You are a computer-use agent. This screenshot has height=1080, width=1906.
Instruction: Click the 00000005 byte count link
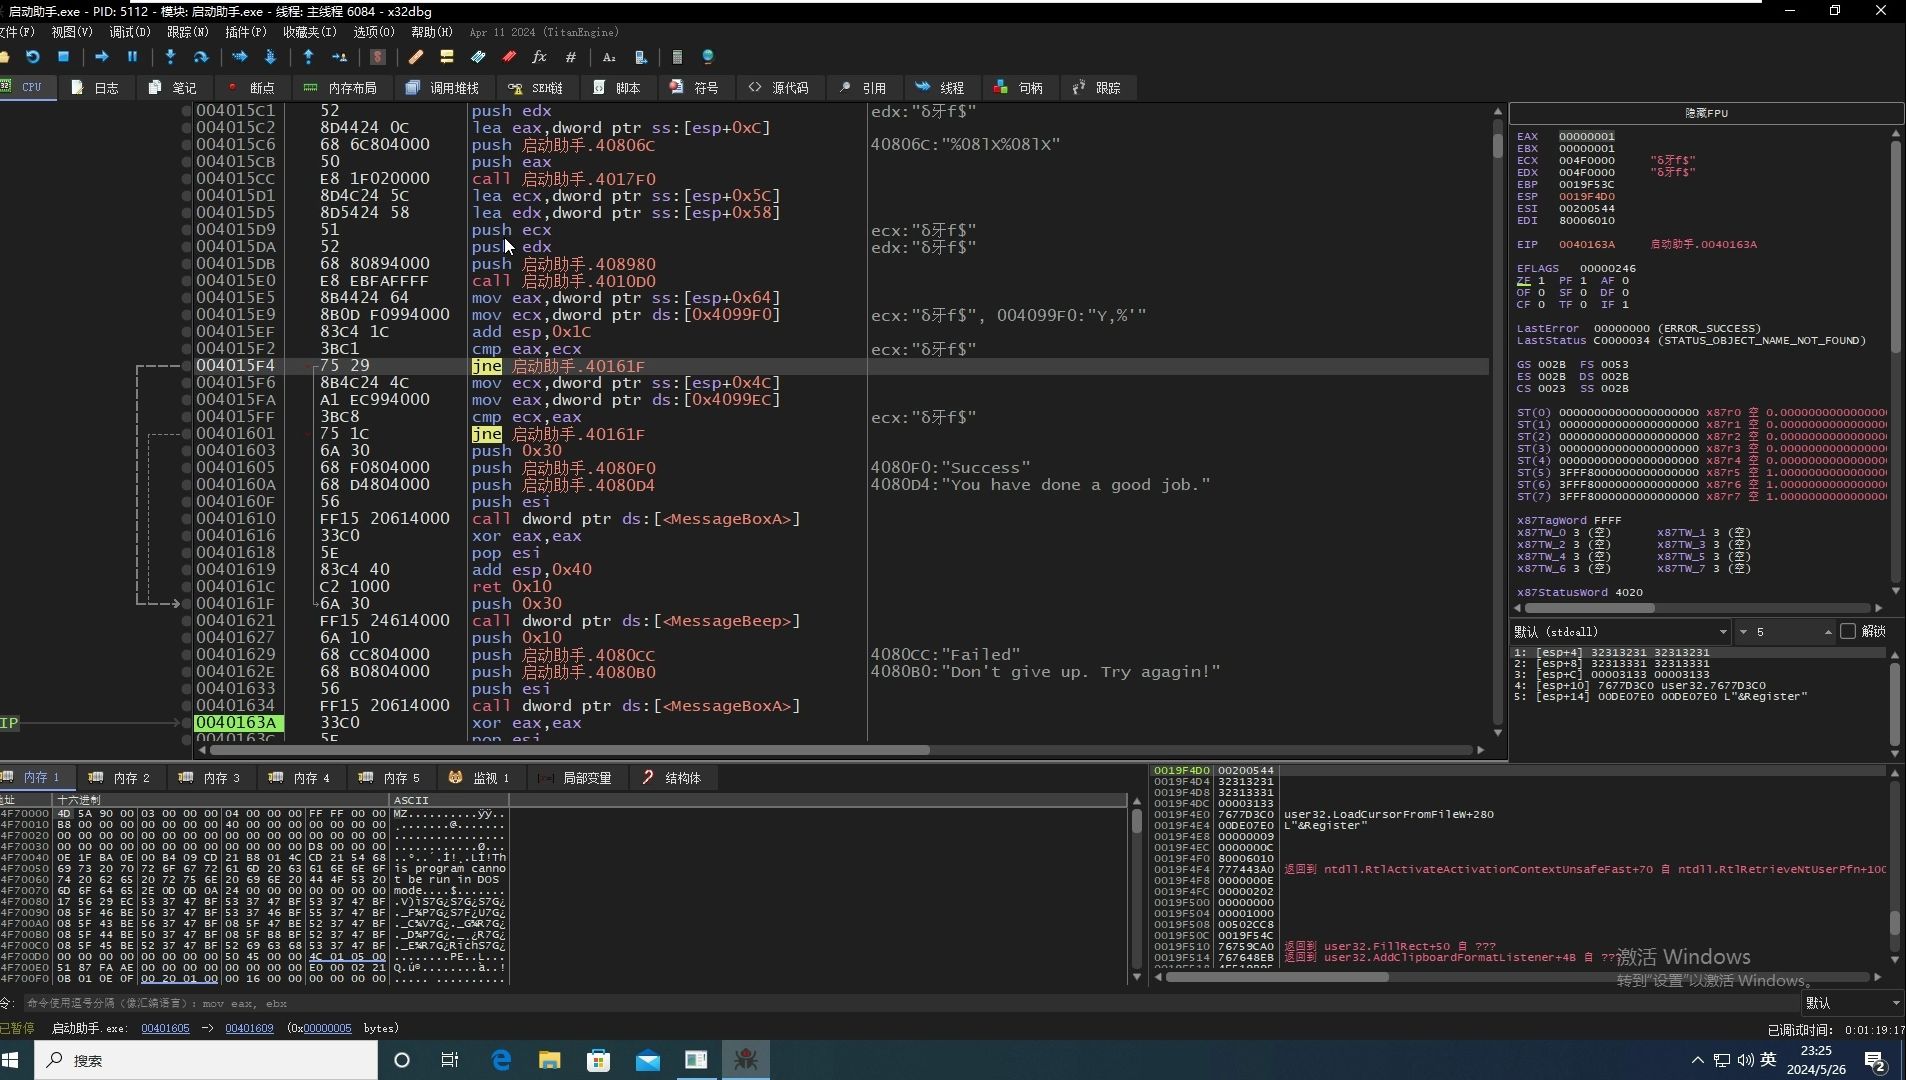tap(327, 1028)
